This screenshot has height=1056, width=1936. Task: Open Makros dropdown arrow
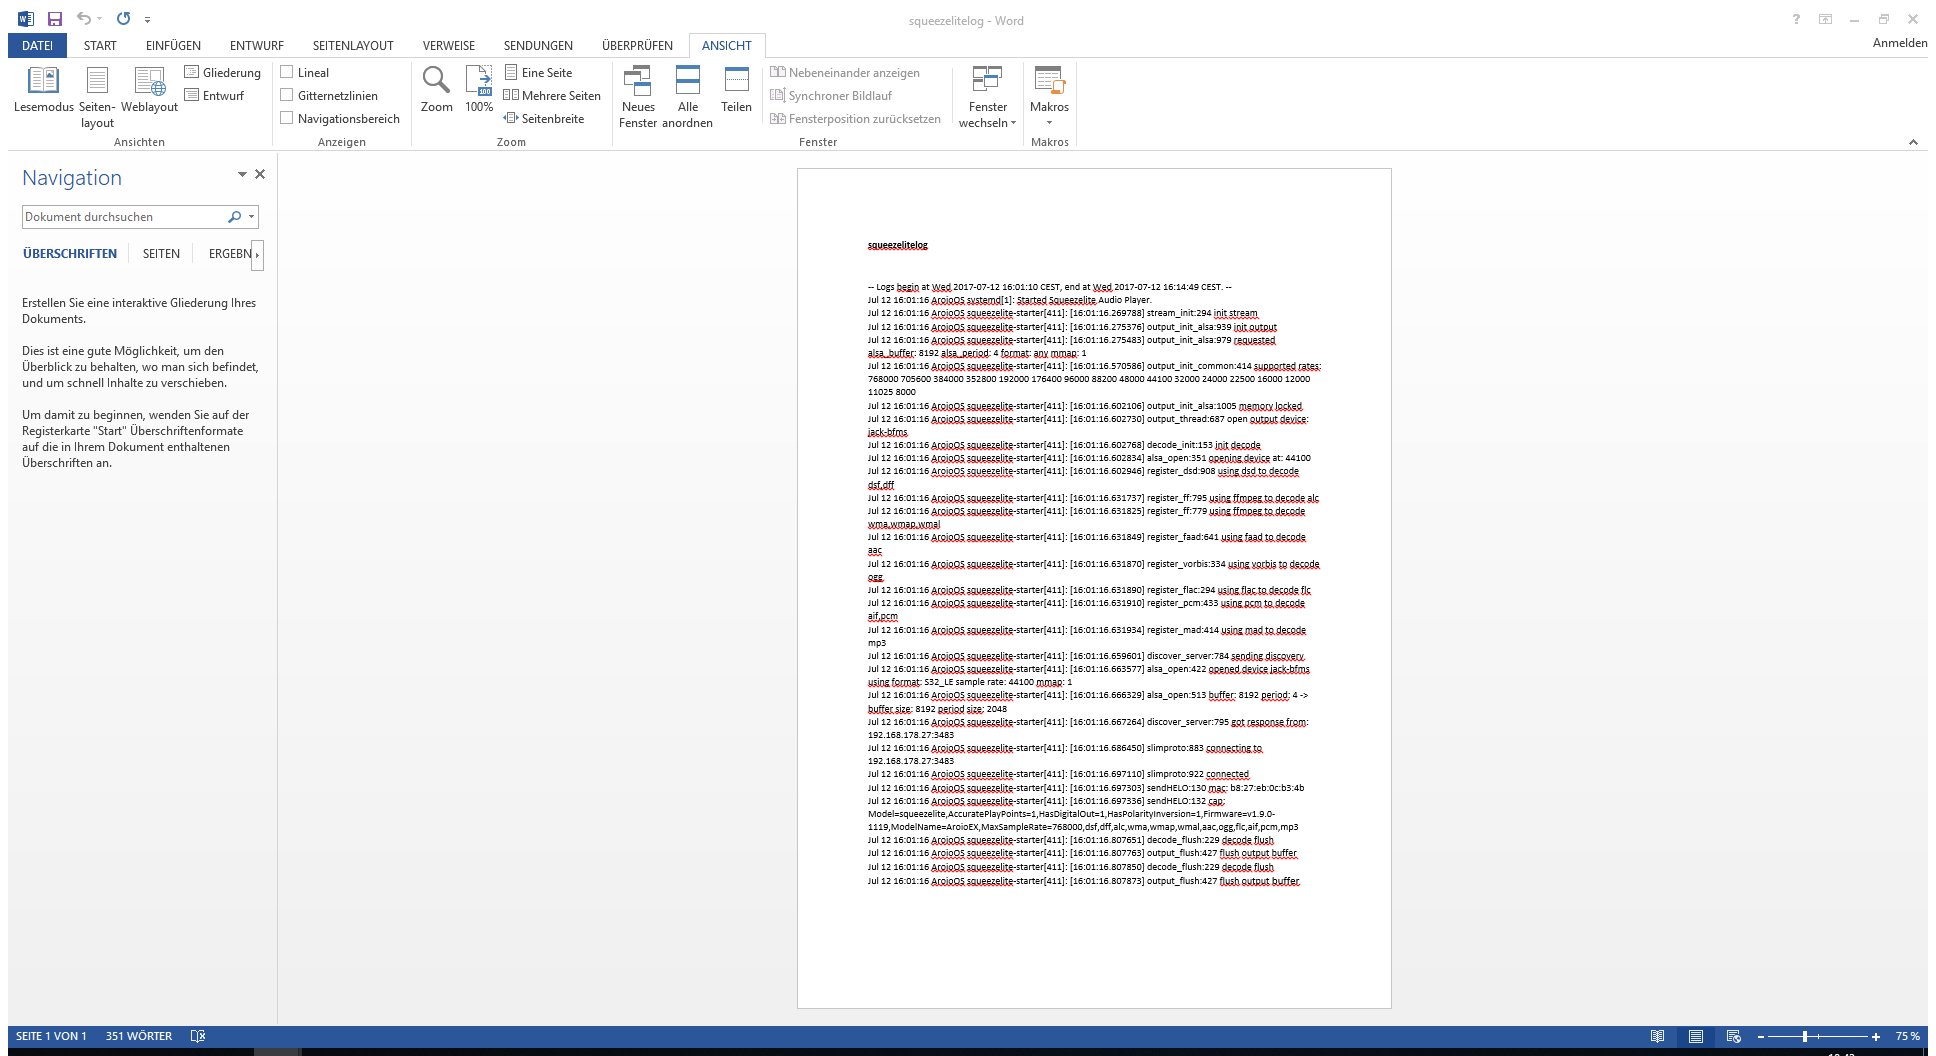click(x=1049, y=123)
